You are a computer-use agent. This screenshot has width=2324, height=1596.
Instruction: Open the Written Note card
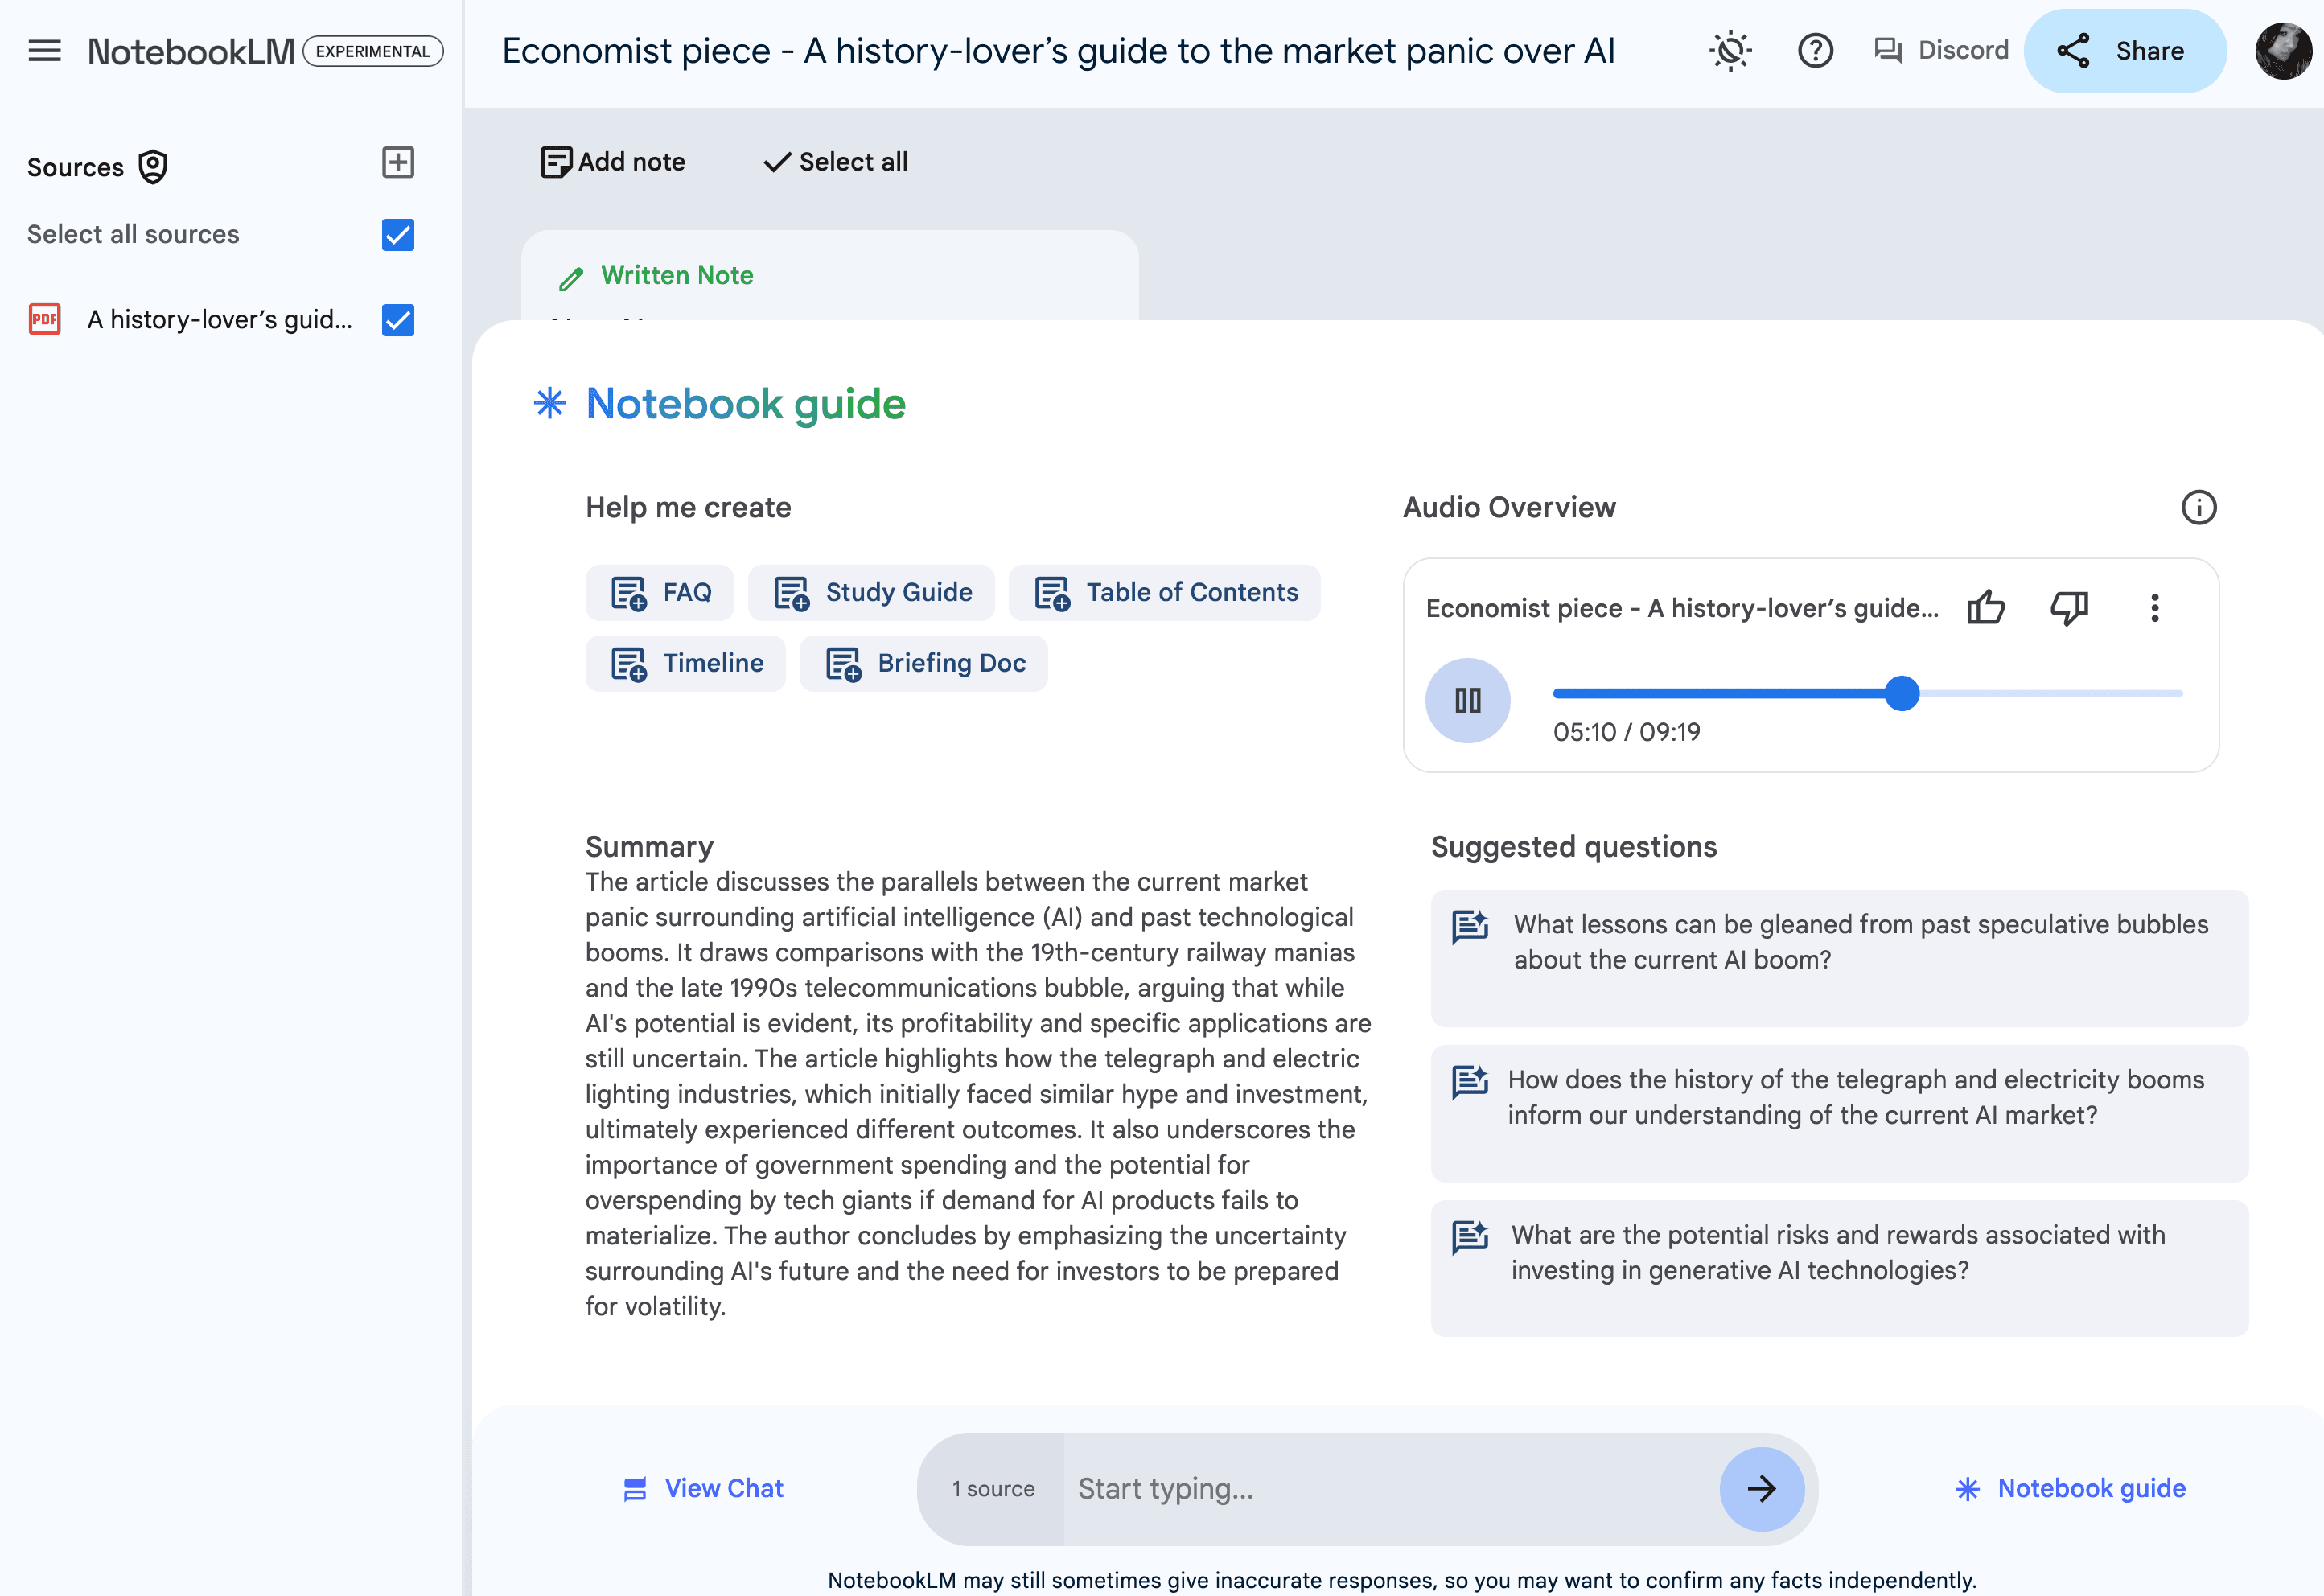[829, 276]
